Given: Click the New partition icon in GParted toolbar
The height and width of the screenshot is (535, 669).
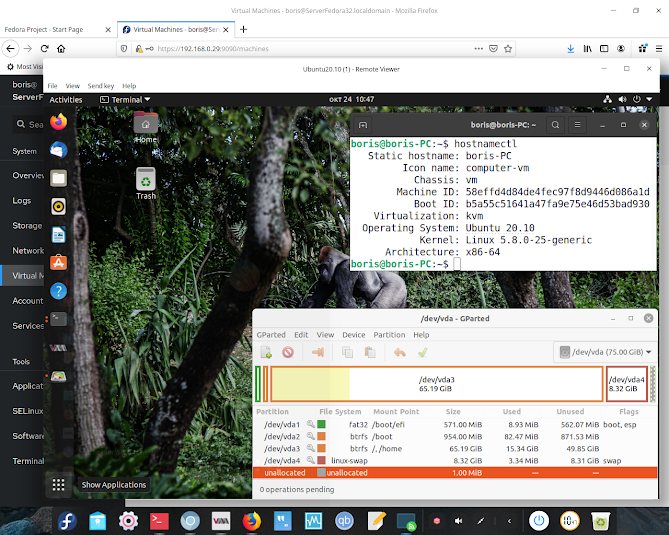Looking at the screenshot, I should (x=266, y=352).
